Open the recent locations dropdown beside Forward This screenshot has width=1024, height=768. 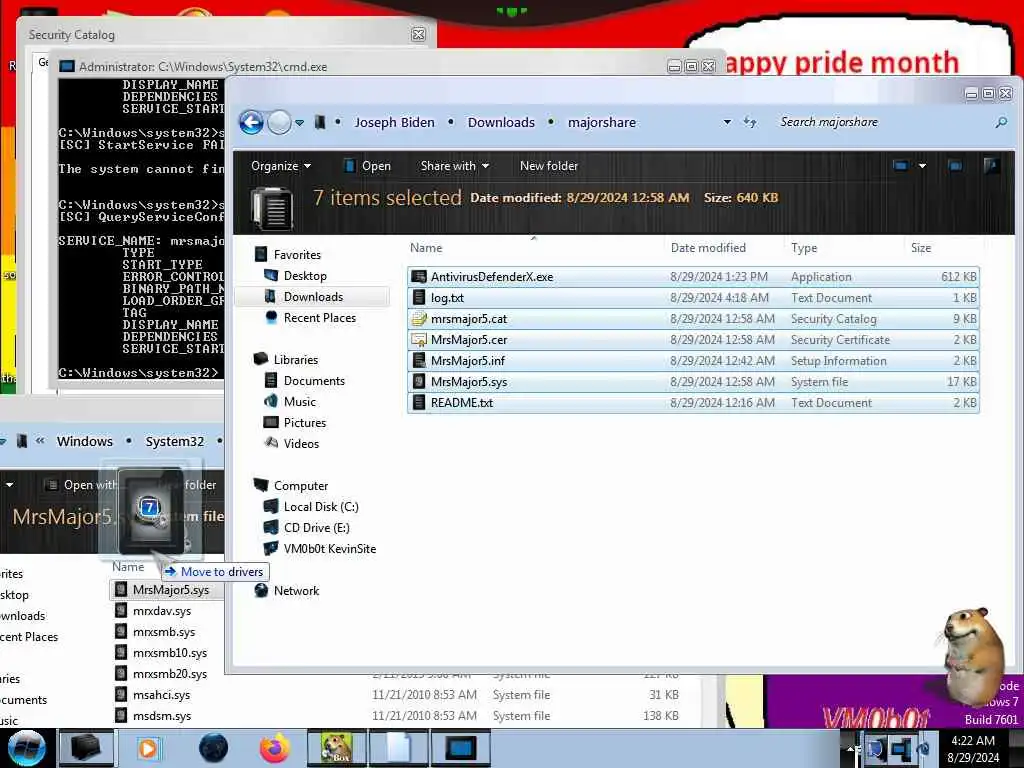(299, 123)
